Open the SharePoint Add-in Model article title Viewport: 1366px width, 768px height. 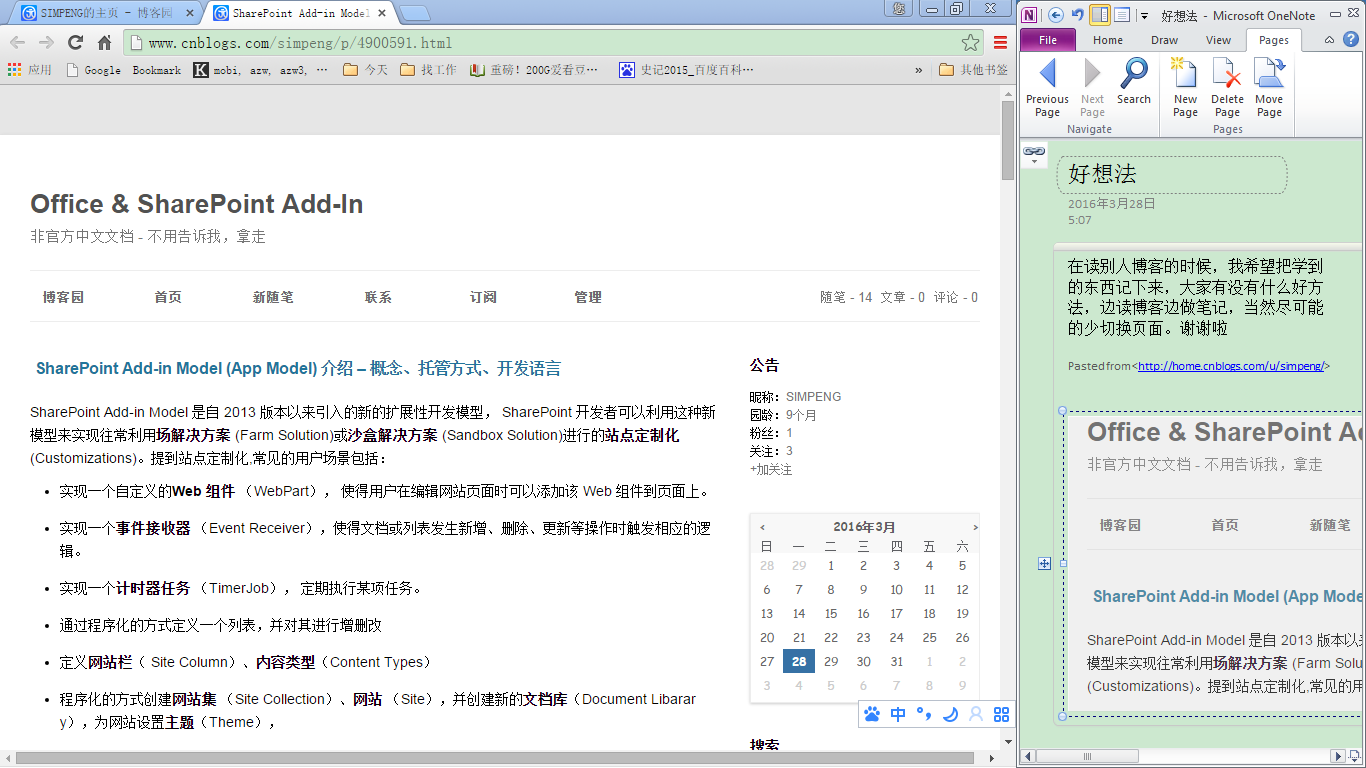pyautogui.click(x=298, y=368)
